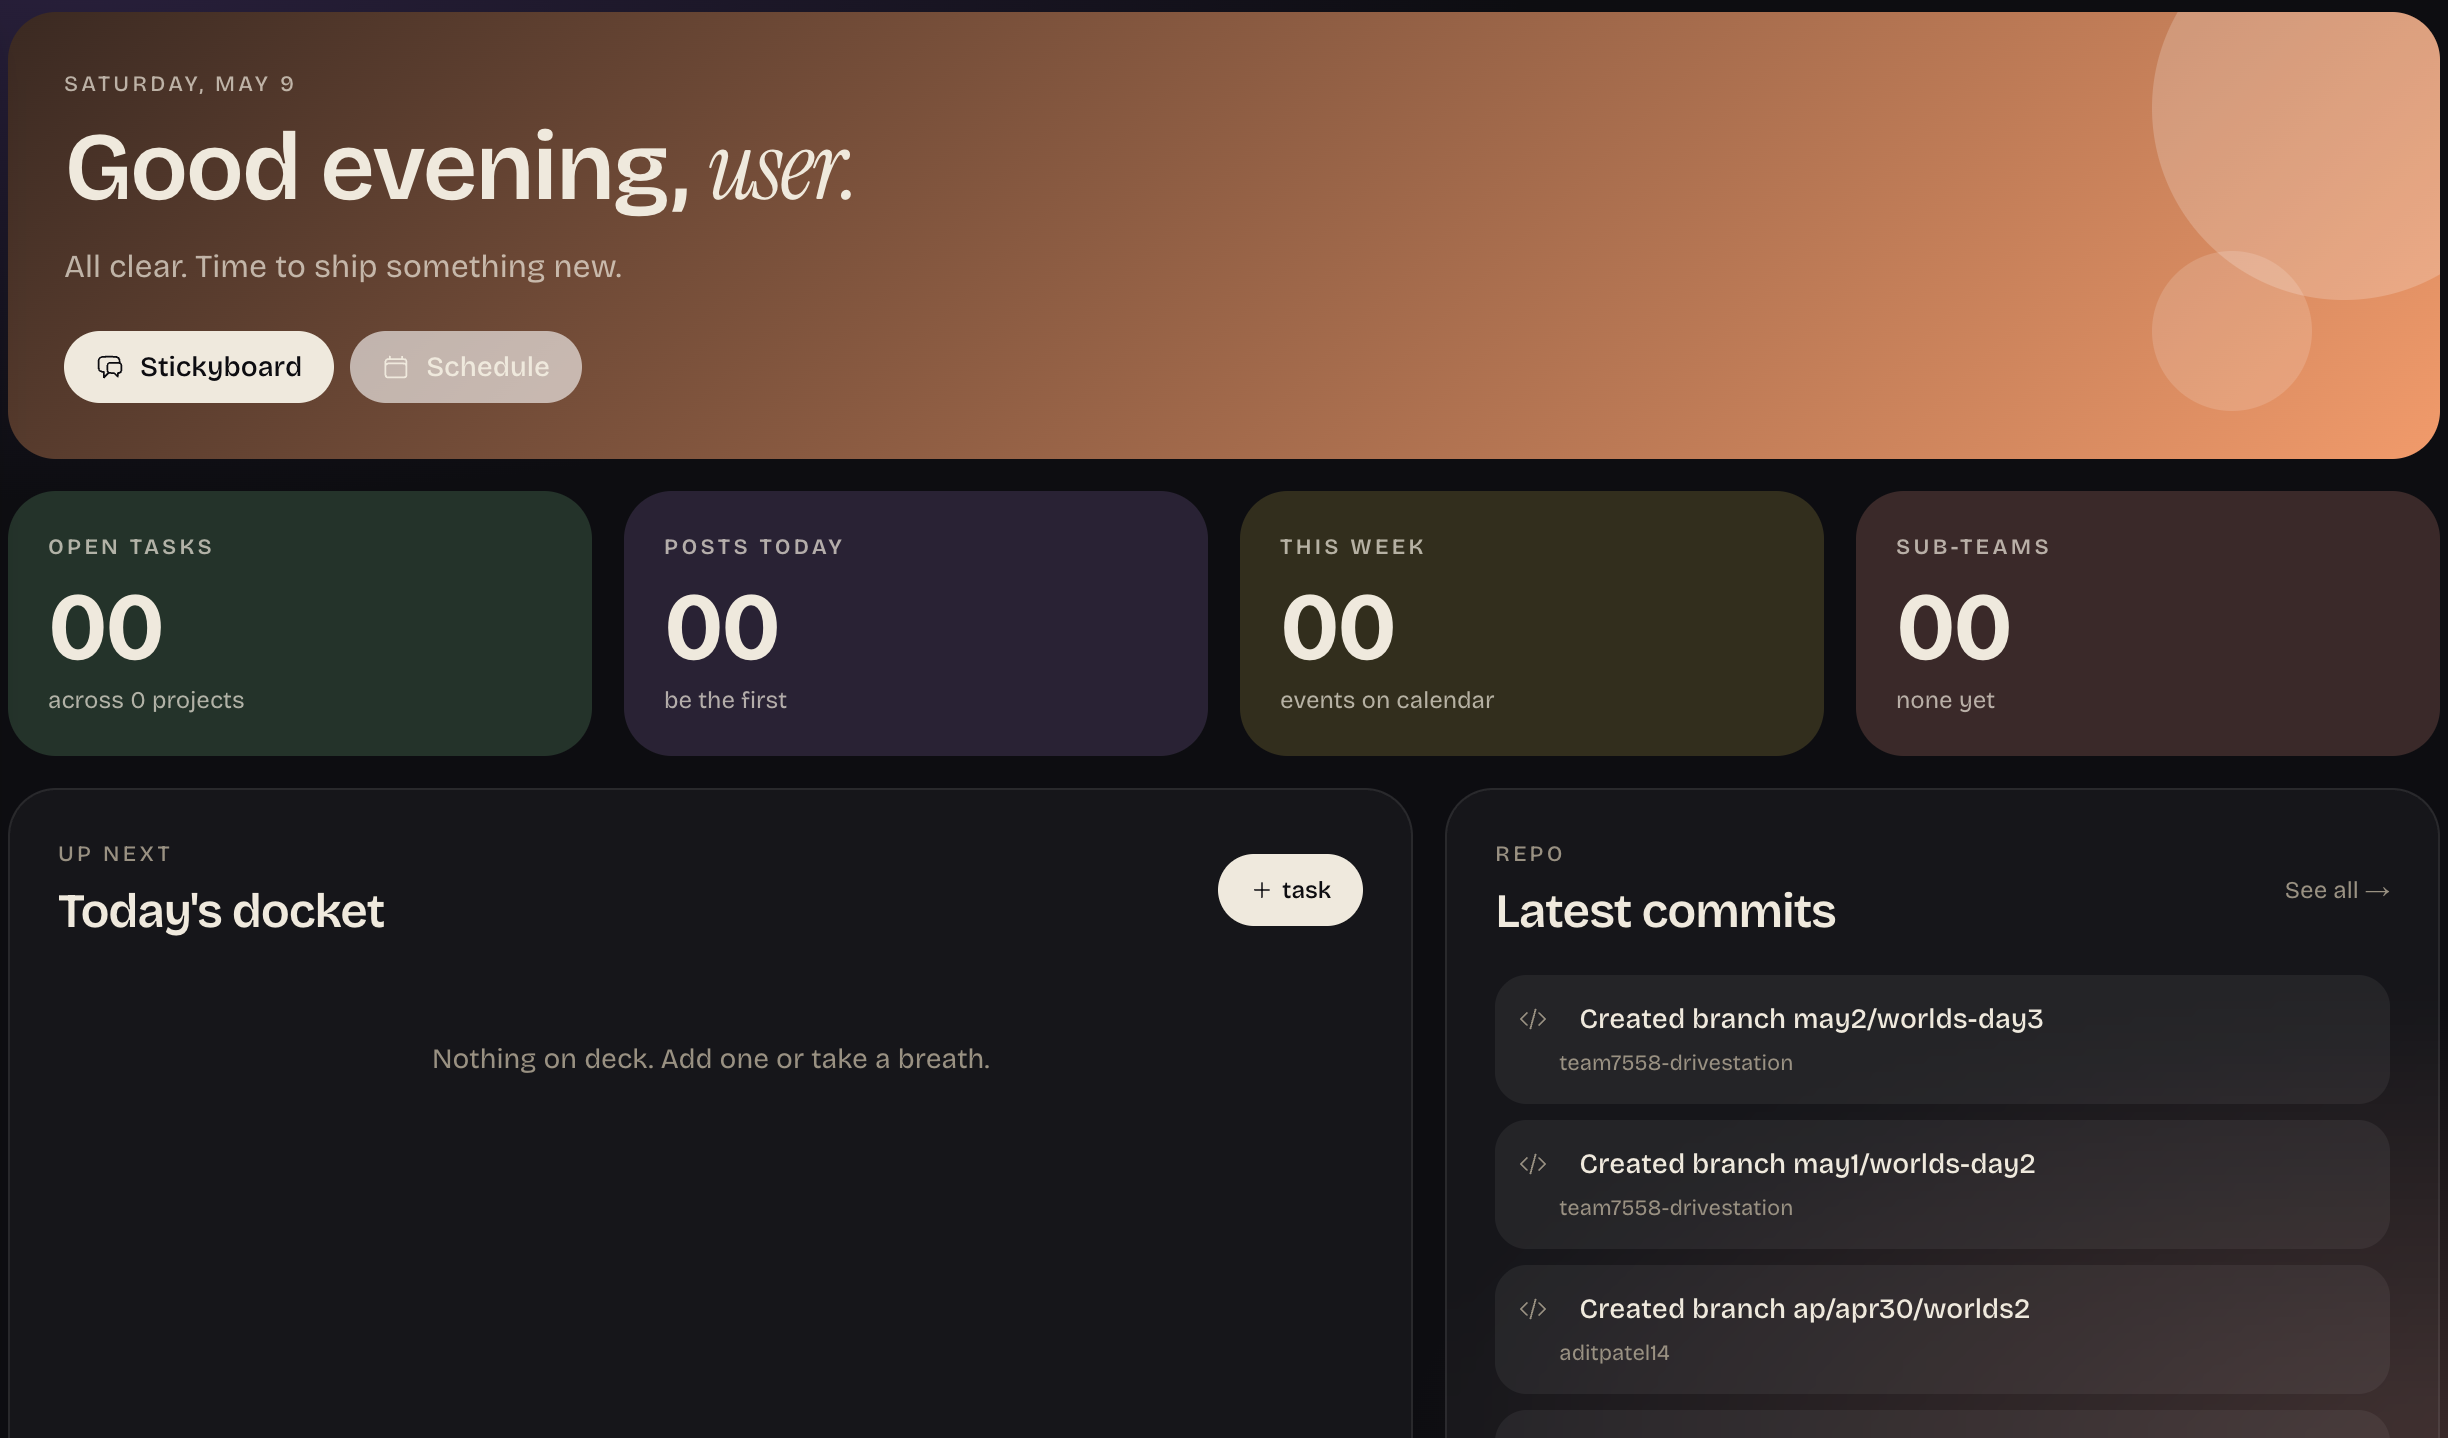Open the Posts Today stat card
Viewport: 2448px width, 1438px height.
tap(916, 623)
